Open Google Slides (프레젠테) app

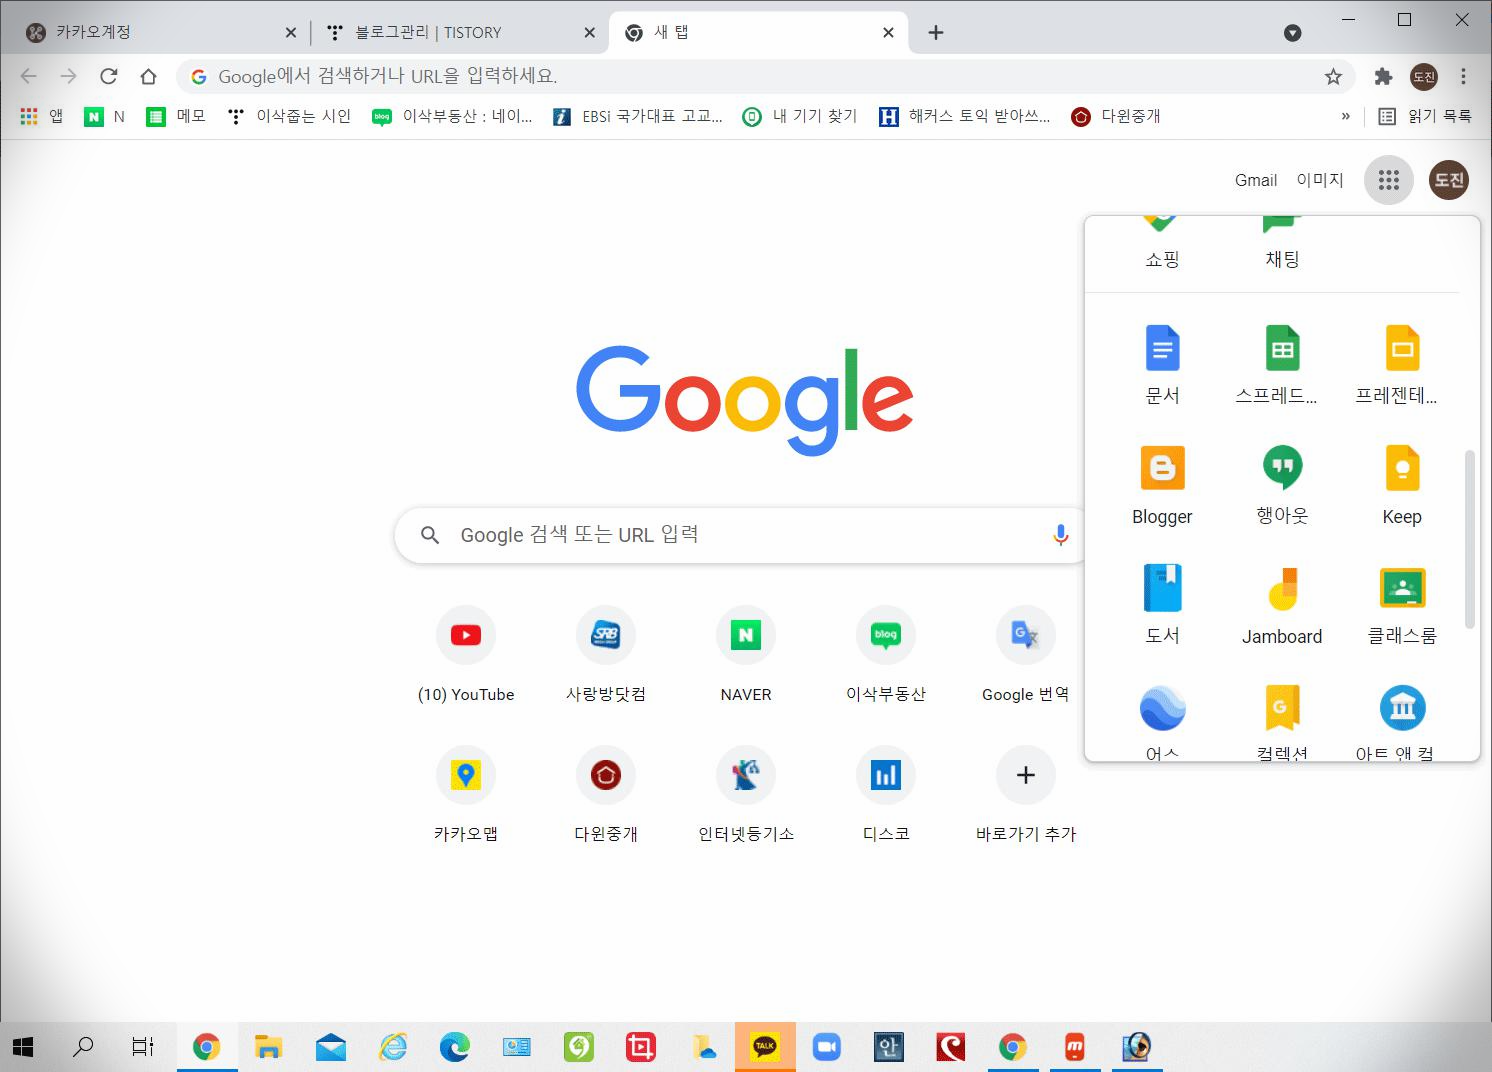(1402, 365)
